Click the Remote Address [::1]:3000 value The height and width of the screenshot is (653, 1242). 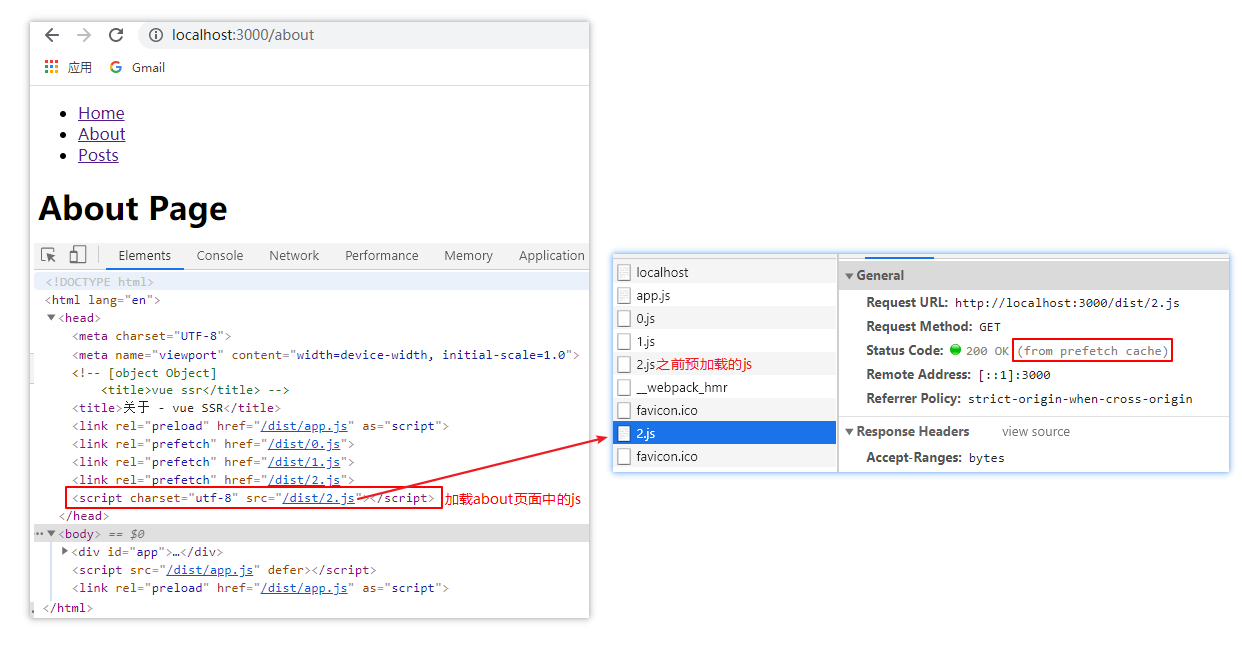[x=1014, y=375]
